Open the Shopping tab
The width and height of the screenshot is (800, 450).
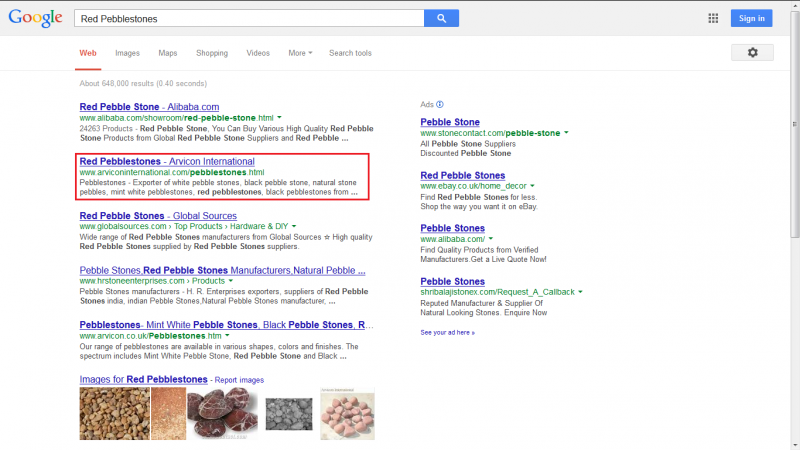click(x=211, y=53)
